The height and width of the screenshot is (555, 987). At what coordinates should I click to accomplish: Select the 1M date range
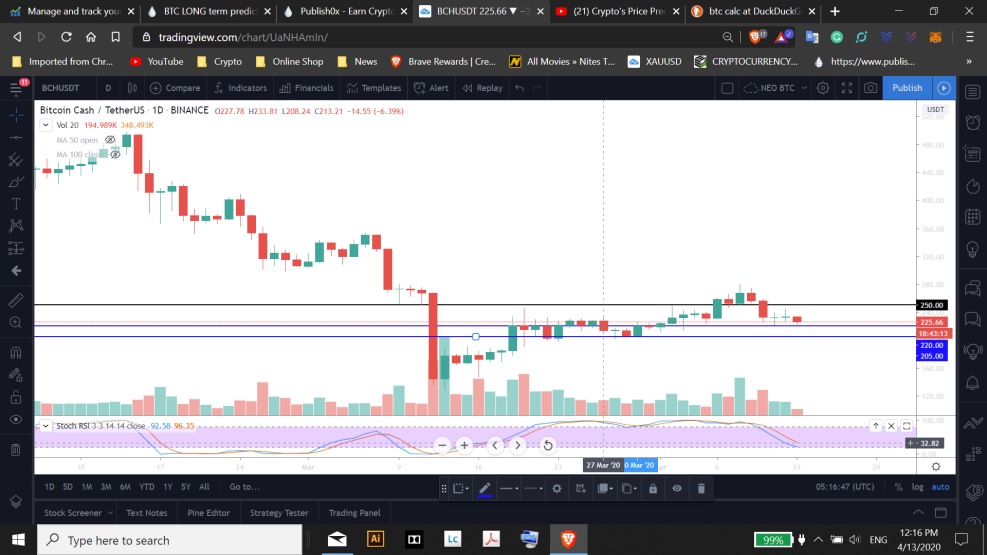87,487
